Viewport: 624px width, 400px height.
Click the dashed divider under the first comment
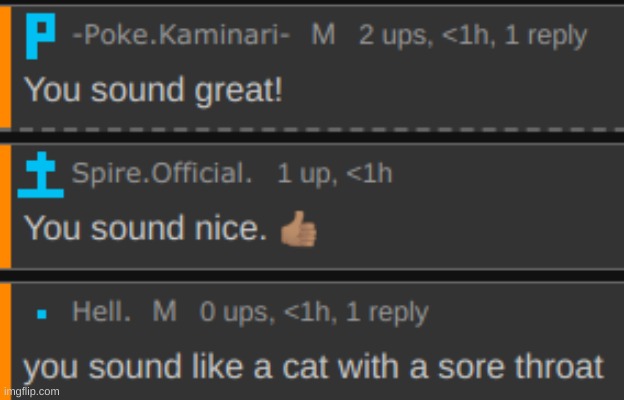coord(318,130)
